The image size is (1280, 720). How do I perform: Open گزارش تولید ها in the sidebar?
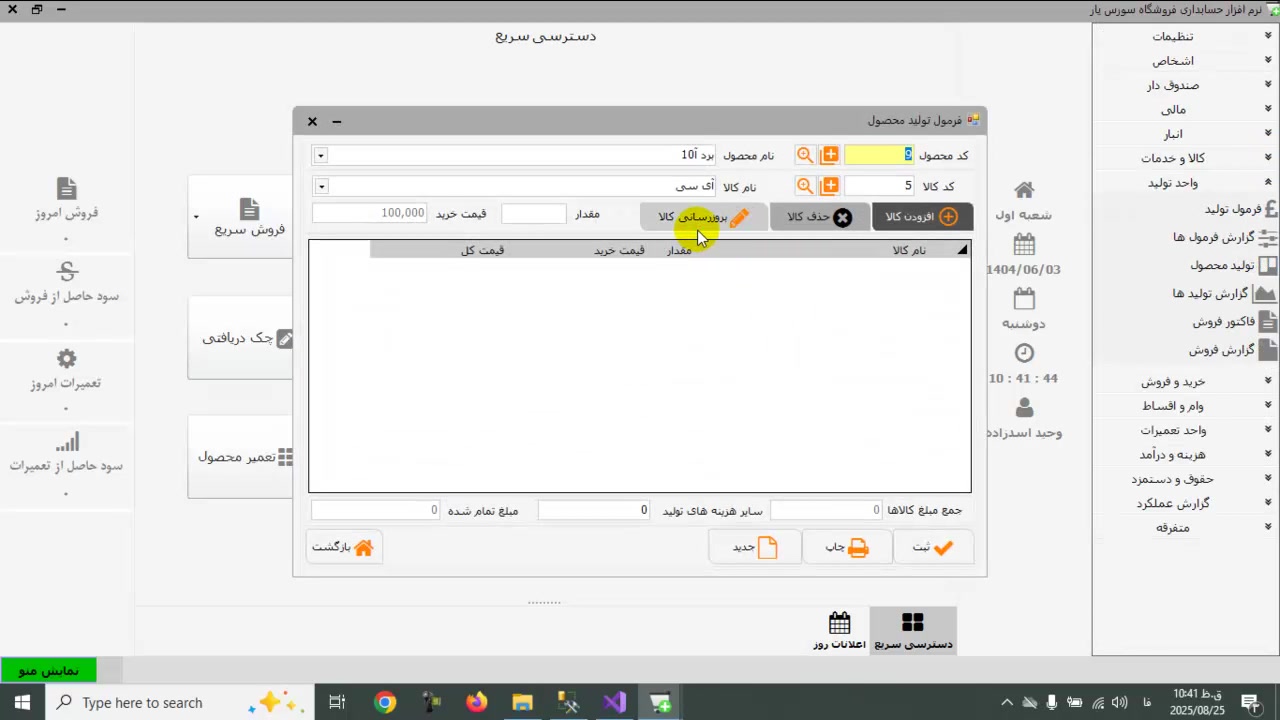click(1224, 293)
